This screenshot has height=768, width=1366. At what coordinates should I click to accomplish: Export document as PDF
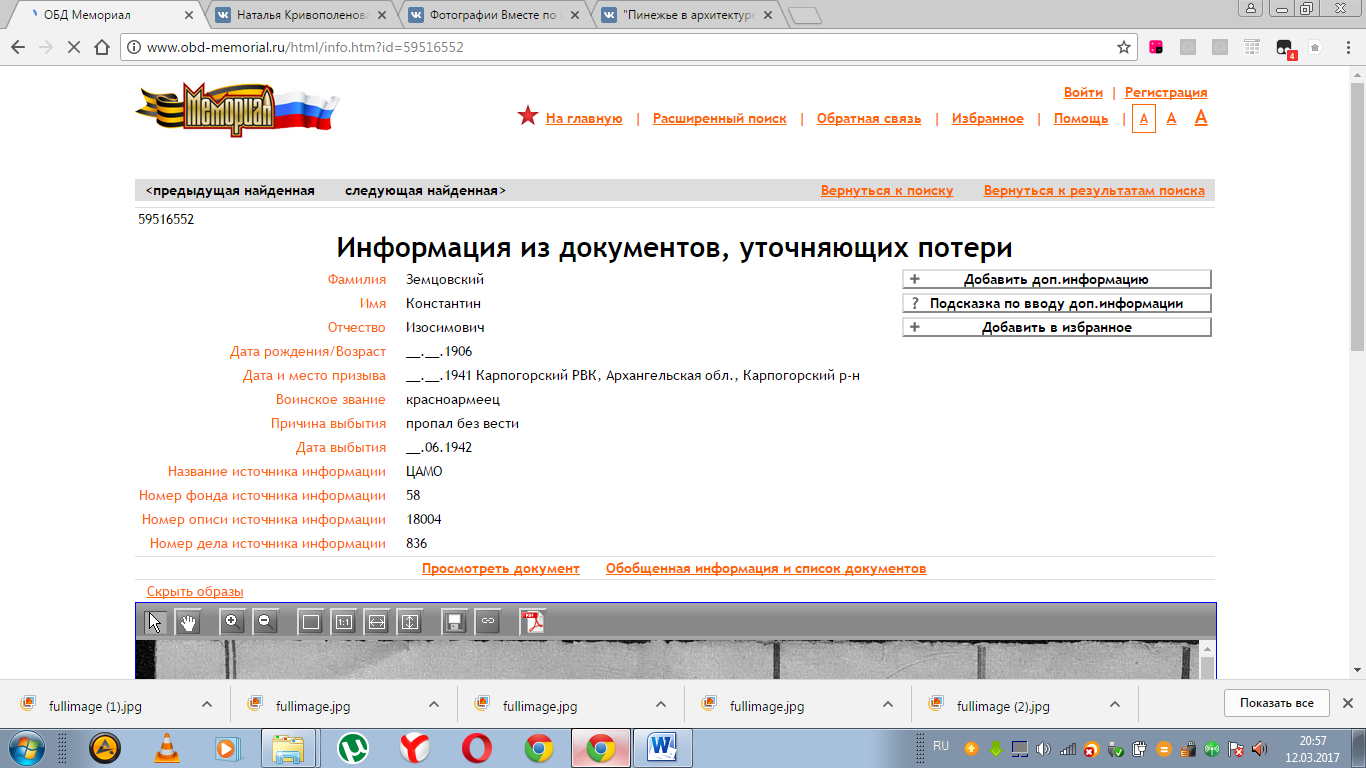(x=533, y=622)
